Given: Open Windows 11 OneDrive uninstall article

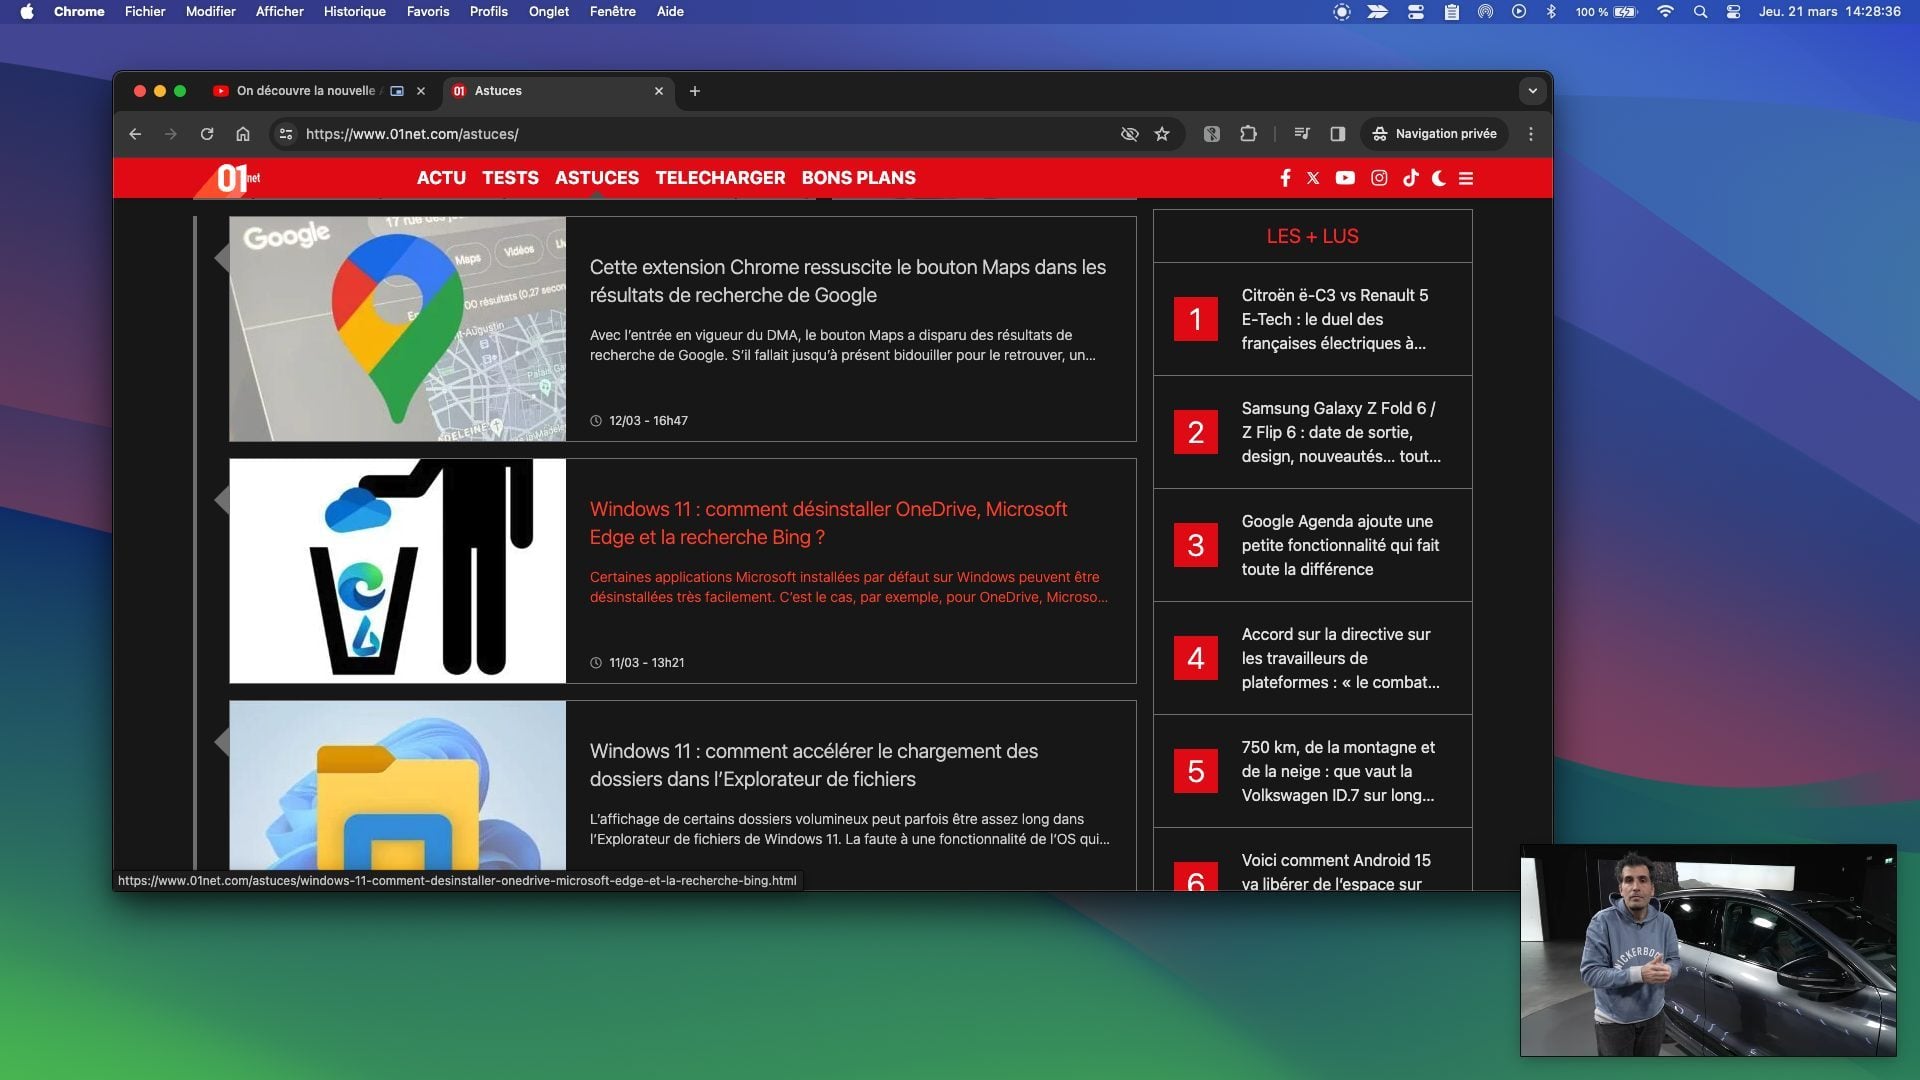Looking at the screenshot, I should (828, 523).
